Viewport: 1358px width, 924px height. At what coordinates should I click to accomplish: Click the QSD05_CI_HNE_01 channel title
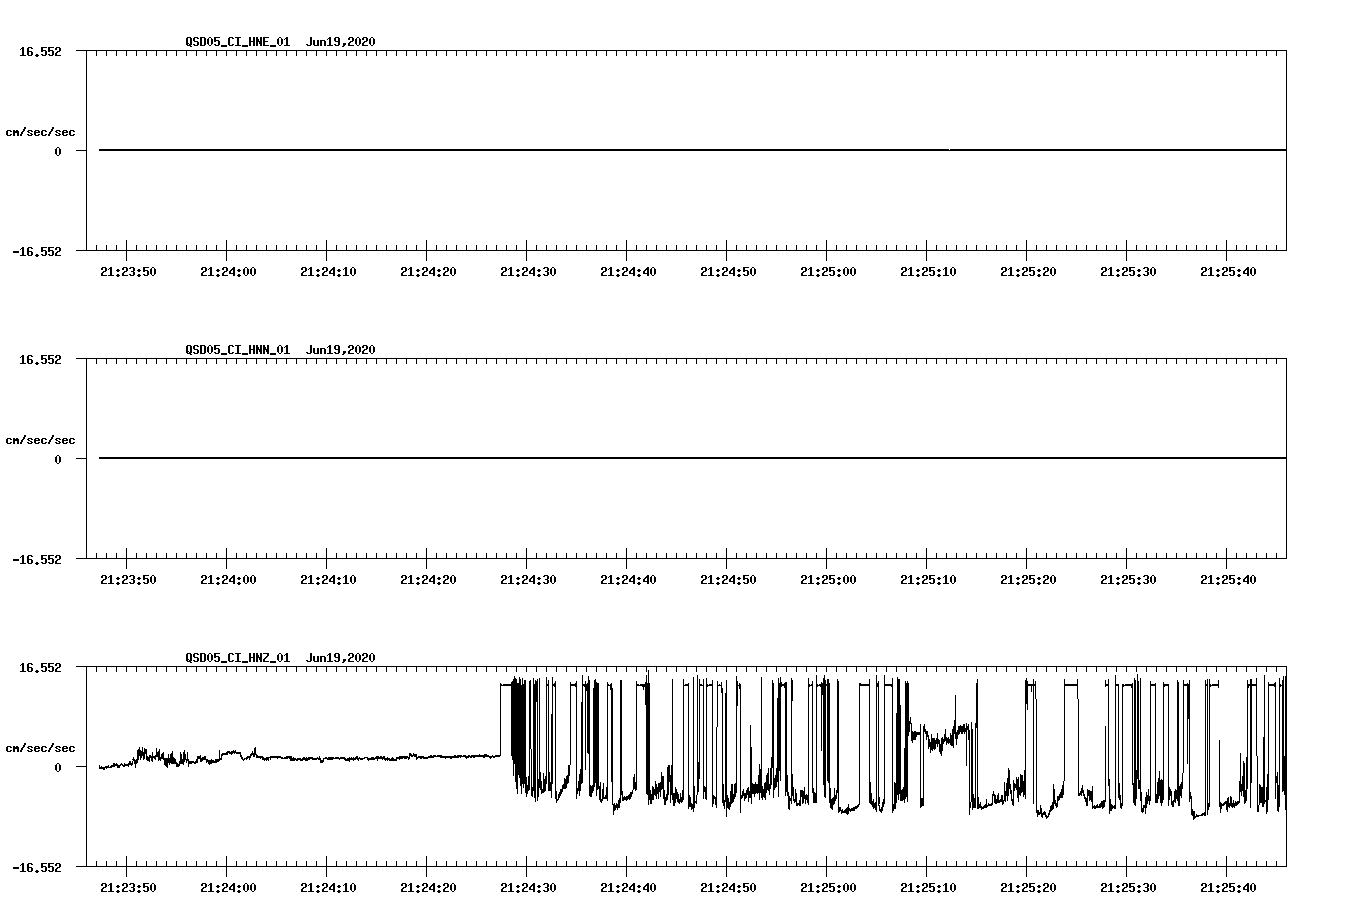click(x=238, y=42)
